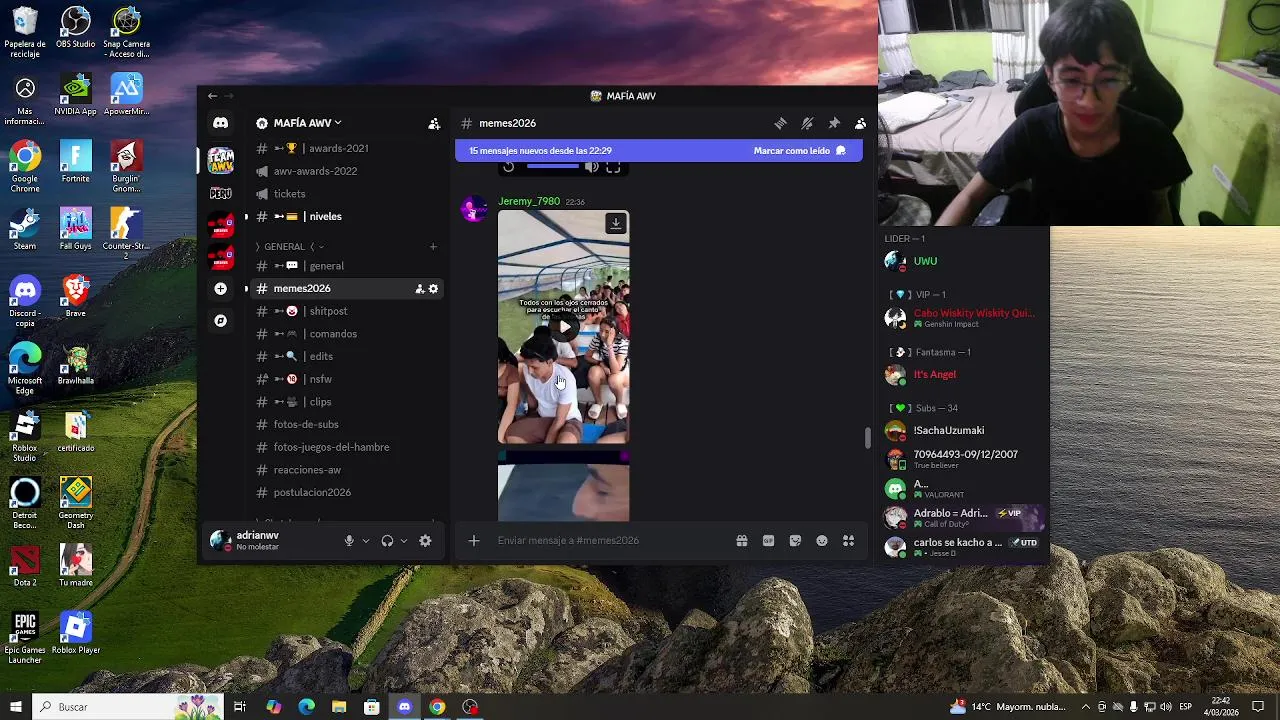Open the awards-2021 channel
Viewport: 1280px width, 720px height.
(345, 148)
